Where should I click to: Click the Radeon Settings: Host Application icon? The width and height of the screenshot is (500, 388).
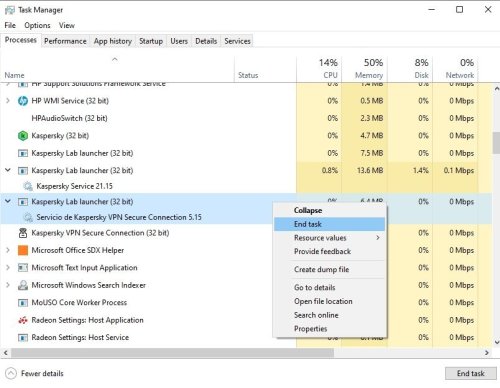point(23,320)
